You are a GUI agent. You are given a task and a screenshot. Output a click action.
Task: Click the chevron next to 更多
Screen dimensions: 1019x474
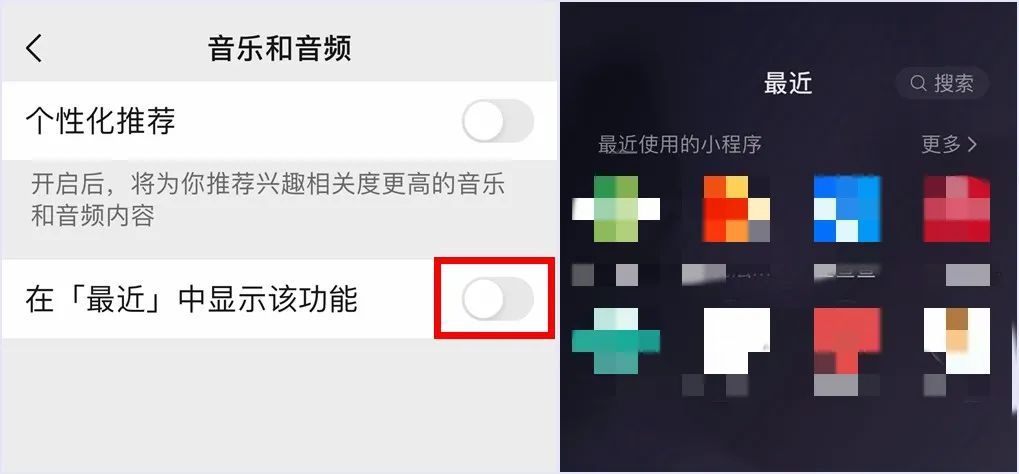[x=972, y=144]
